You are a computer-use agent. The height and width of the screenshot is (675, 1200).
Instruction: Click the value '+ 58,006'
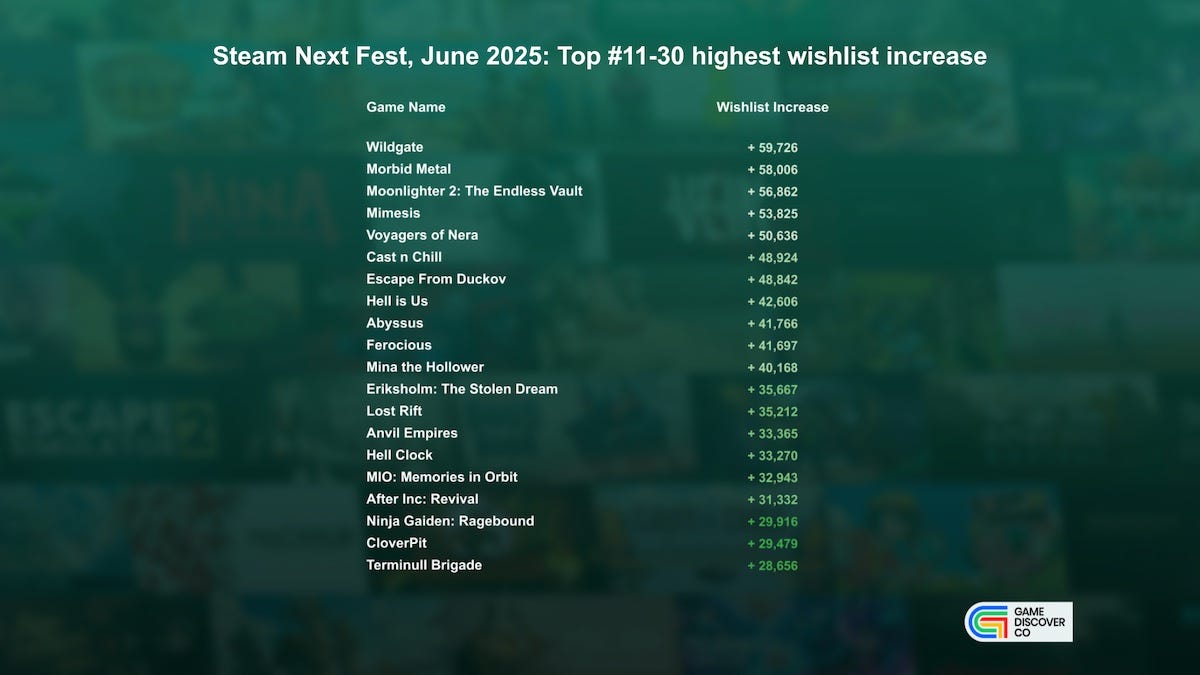pos(772,170)
